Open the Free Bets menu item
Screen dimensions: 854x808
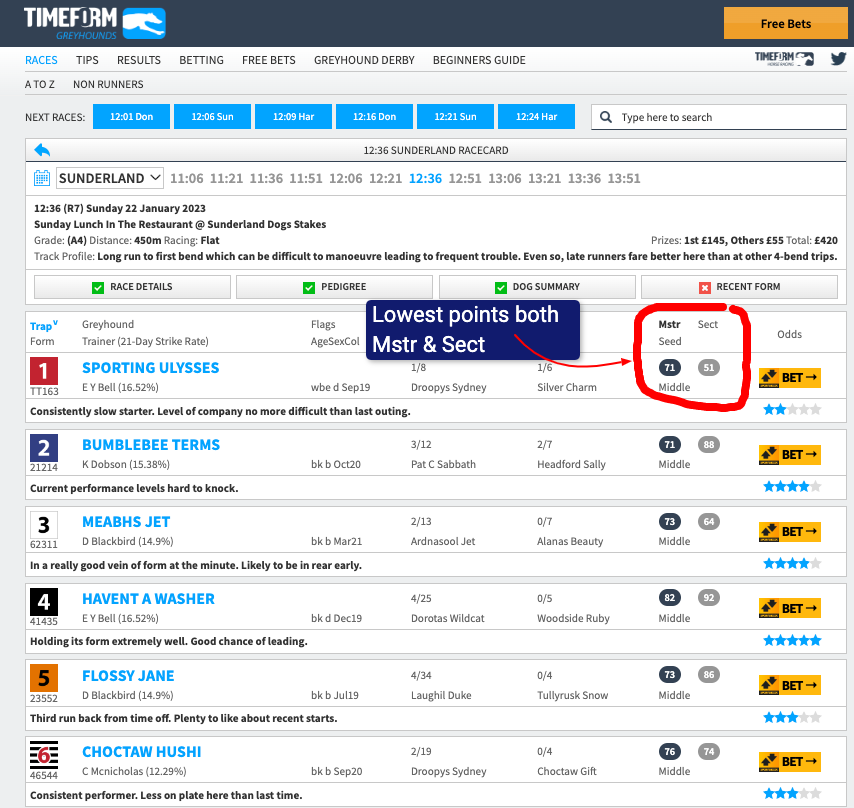coord(269,60)
